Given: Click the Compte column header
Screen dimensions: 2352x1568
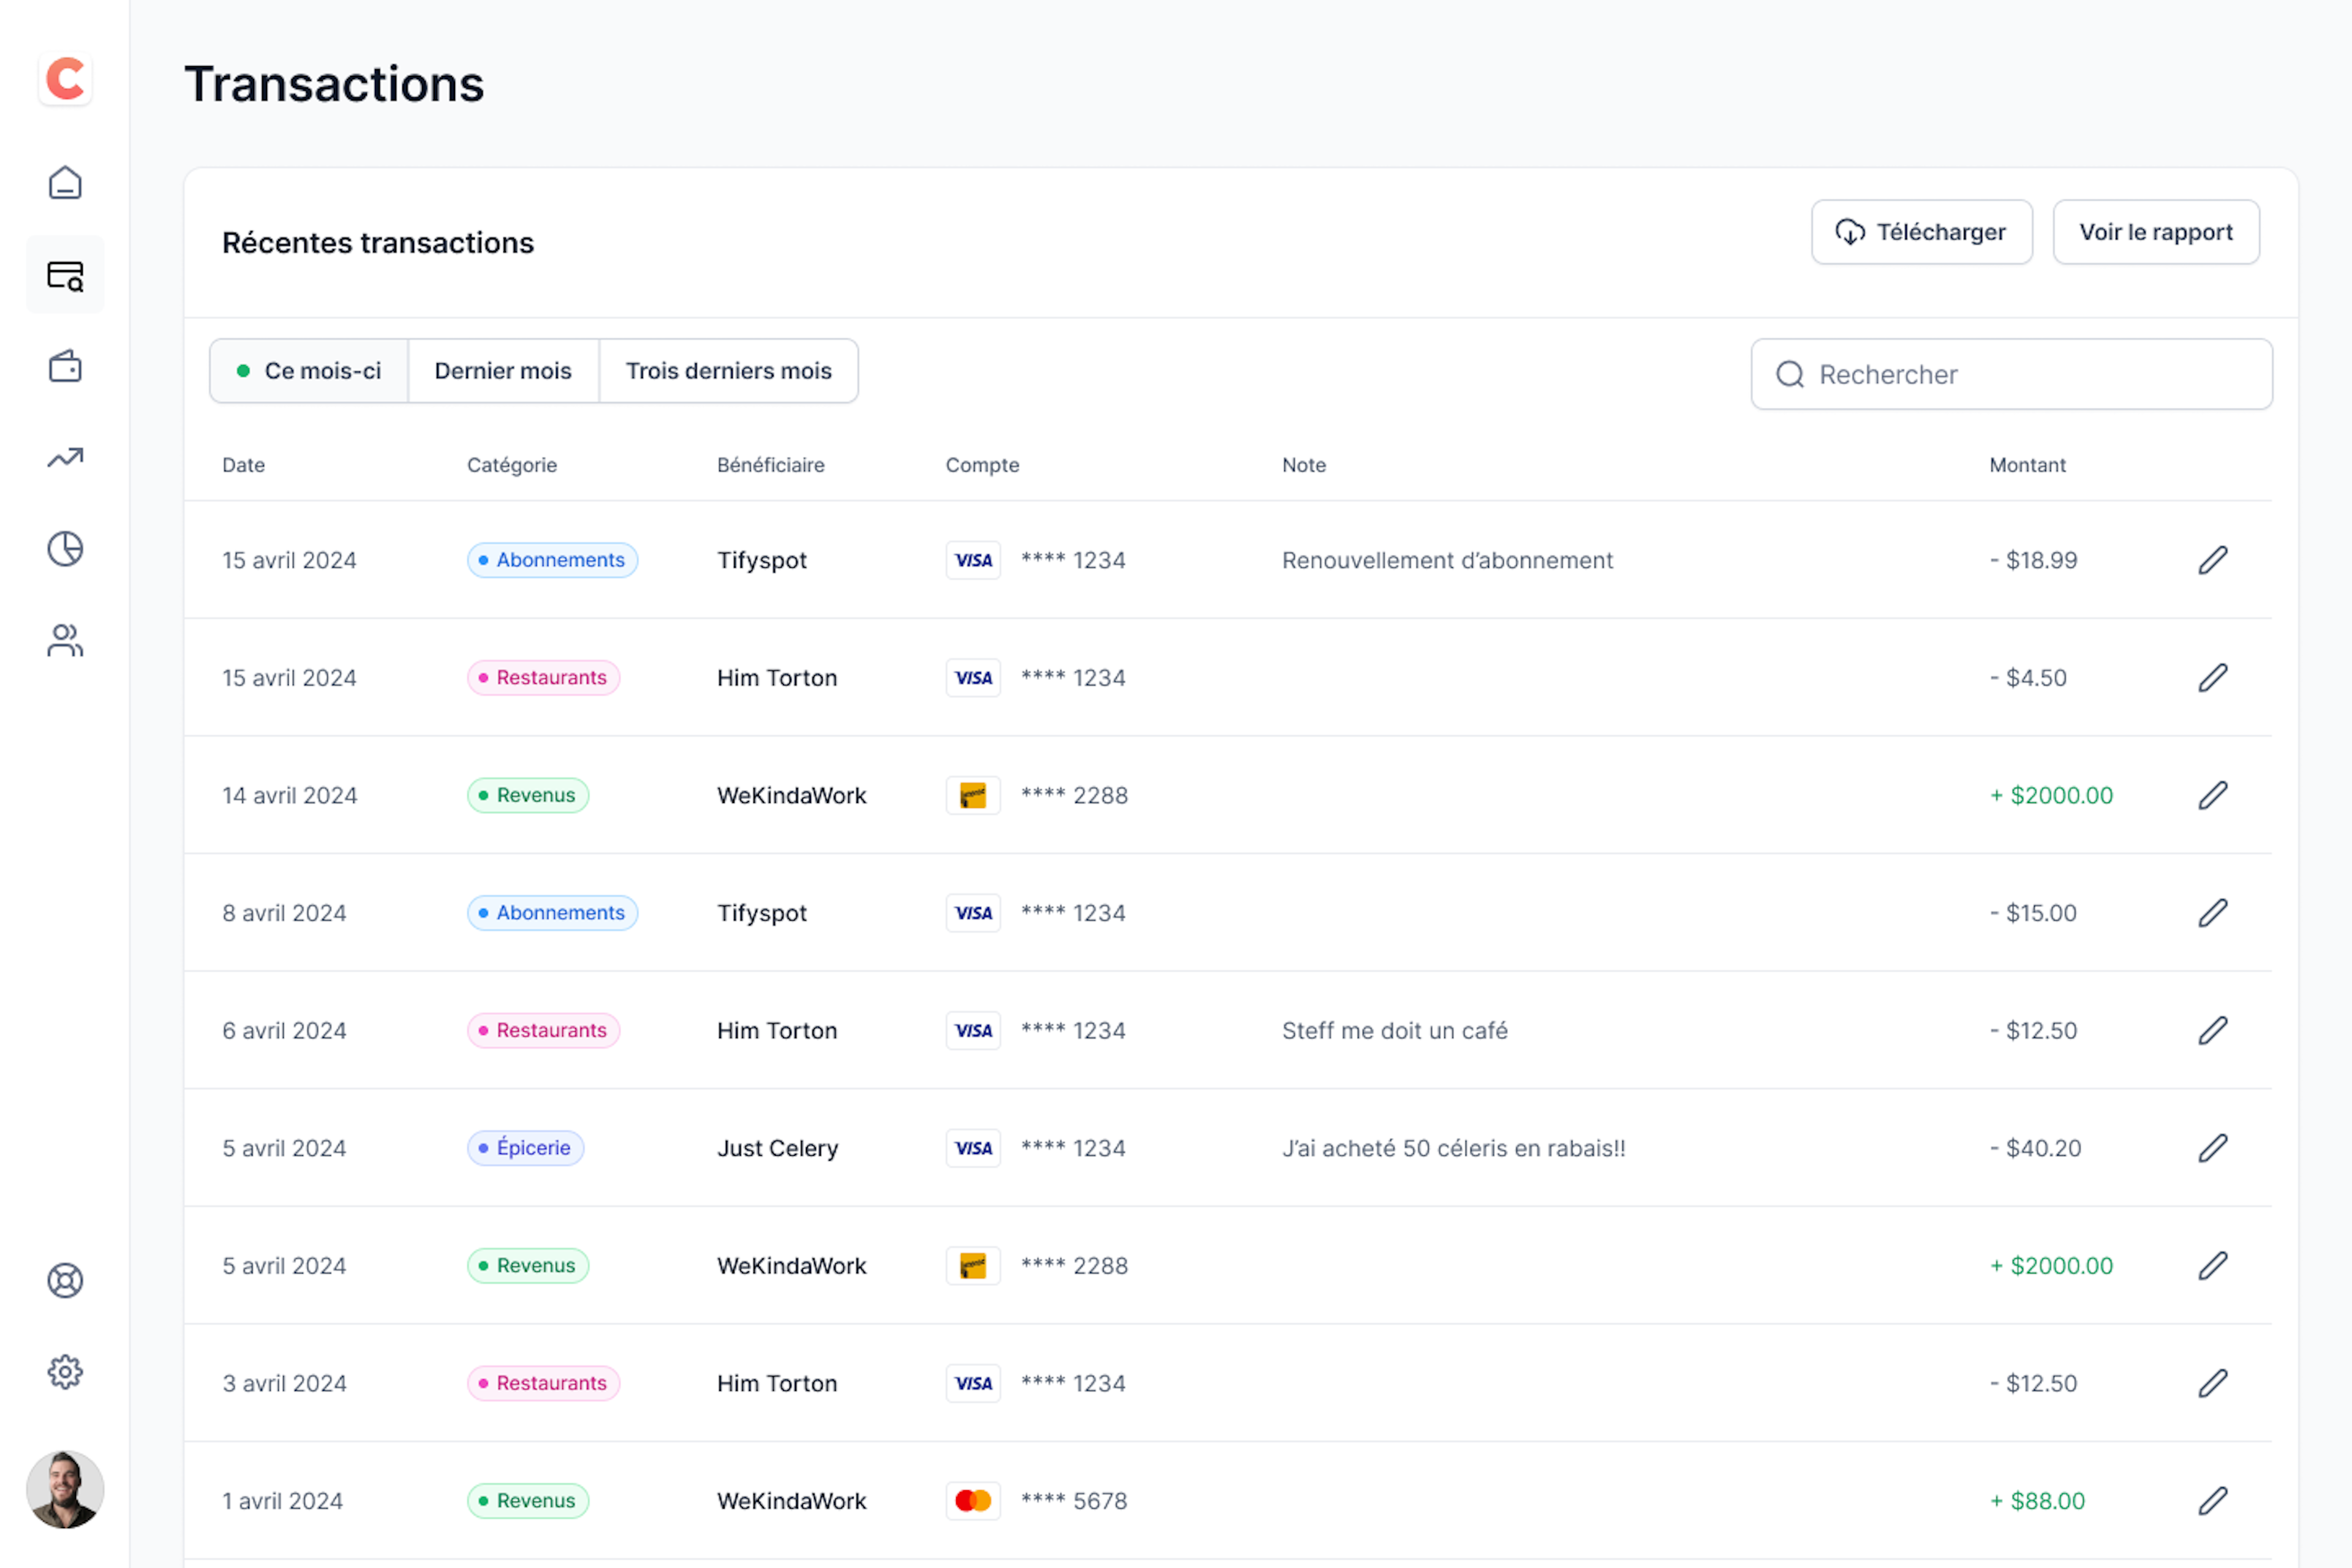Looking at the screenshot, I should click(983, 465).
